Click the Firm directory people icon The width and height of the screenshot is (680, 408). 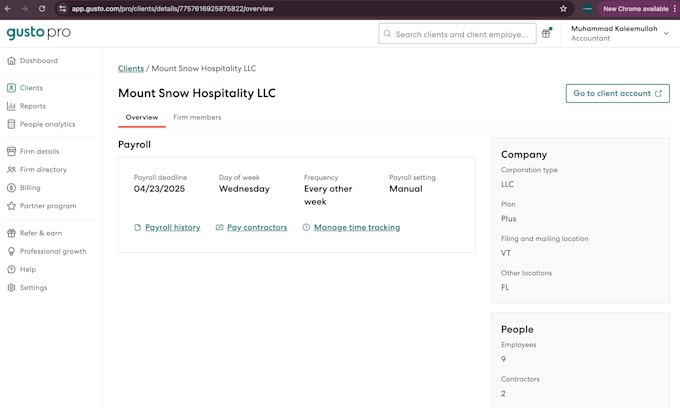(x=11, y=170)
